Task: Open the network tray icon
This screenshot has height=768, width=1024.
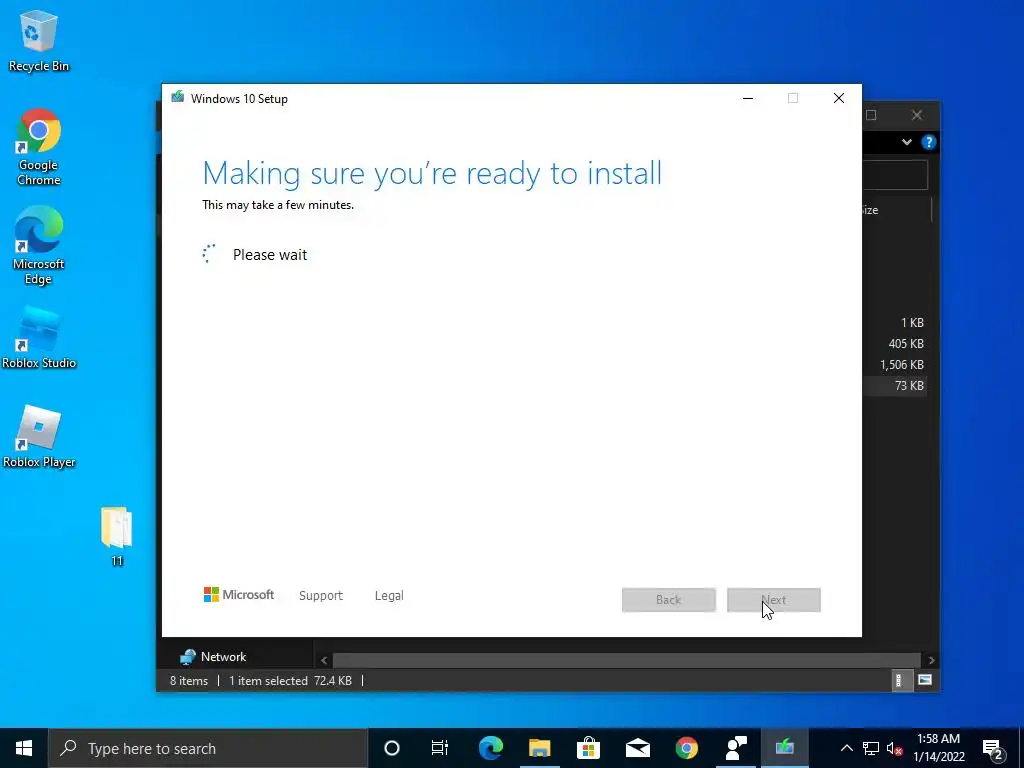Action: click(x=871, y=748)
